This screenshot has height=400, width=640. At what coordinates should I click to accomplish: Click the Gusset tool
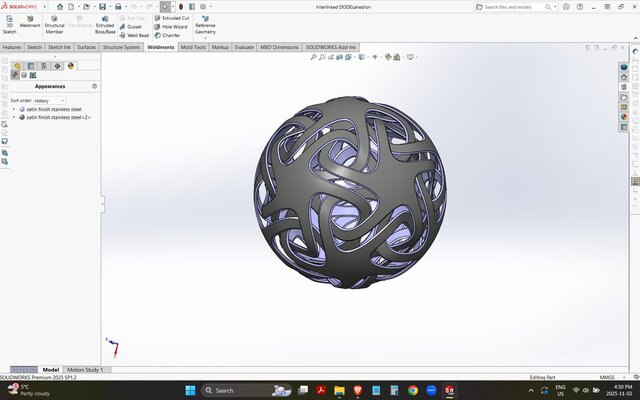pyautogui.click(x=134, y=26)
